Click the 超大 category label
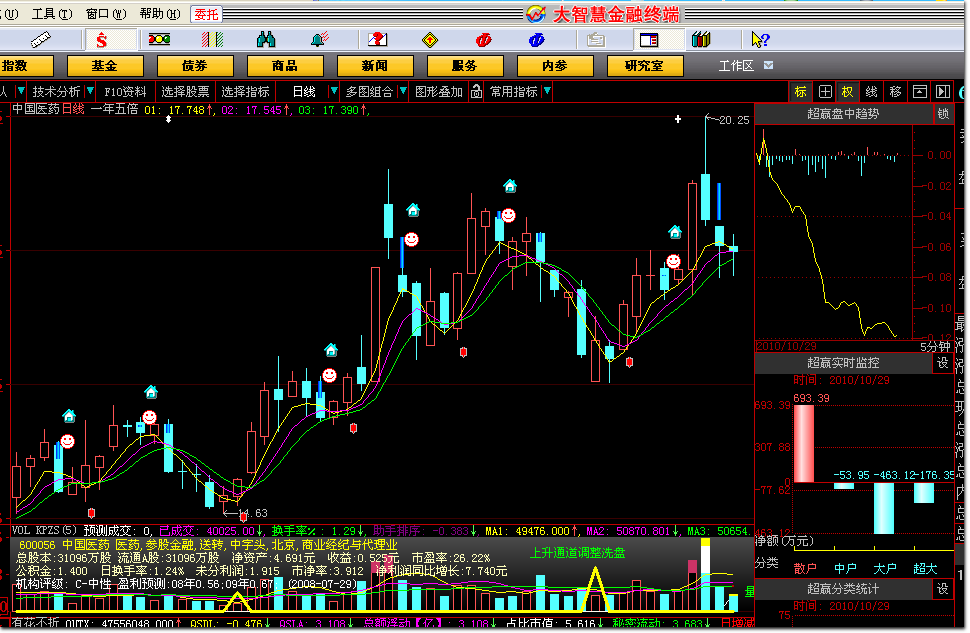Screen dimensions: 970x633 (x=925, y=568)
